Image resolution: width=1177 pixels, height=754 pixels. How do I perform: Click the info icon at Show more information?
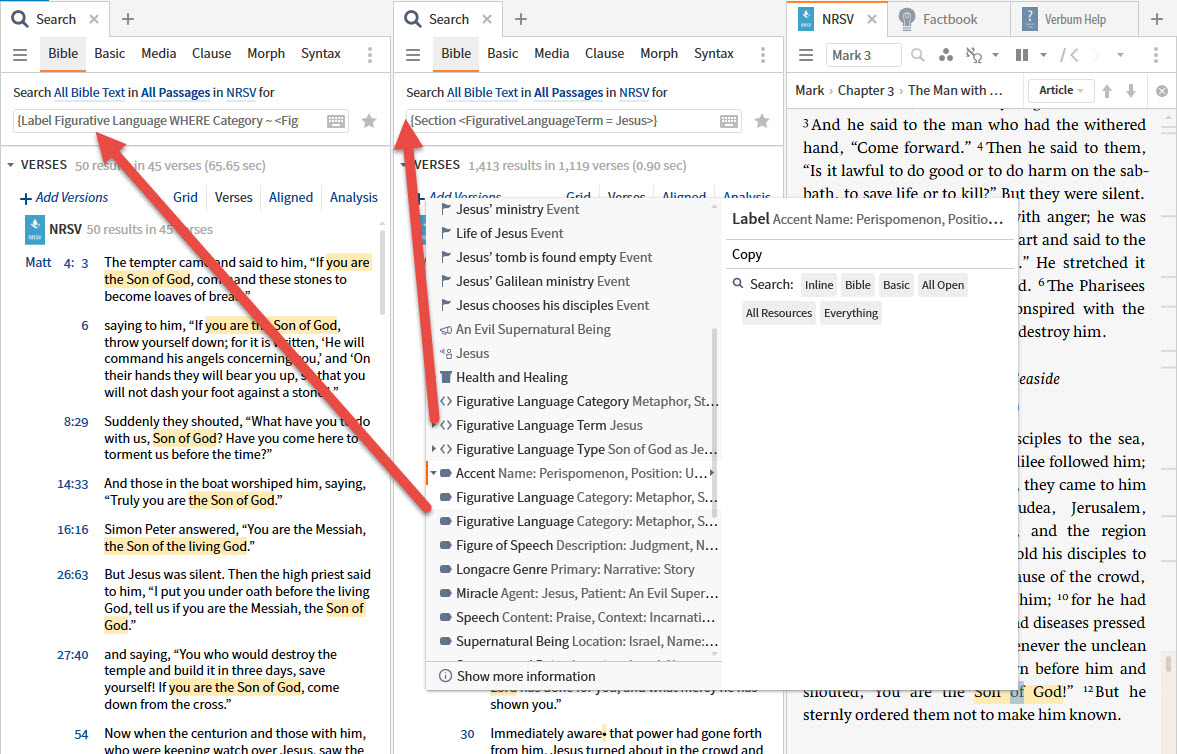click(x=445, y=676)
